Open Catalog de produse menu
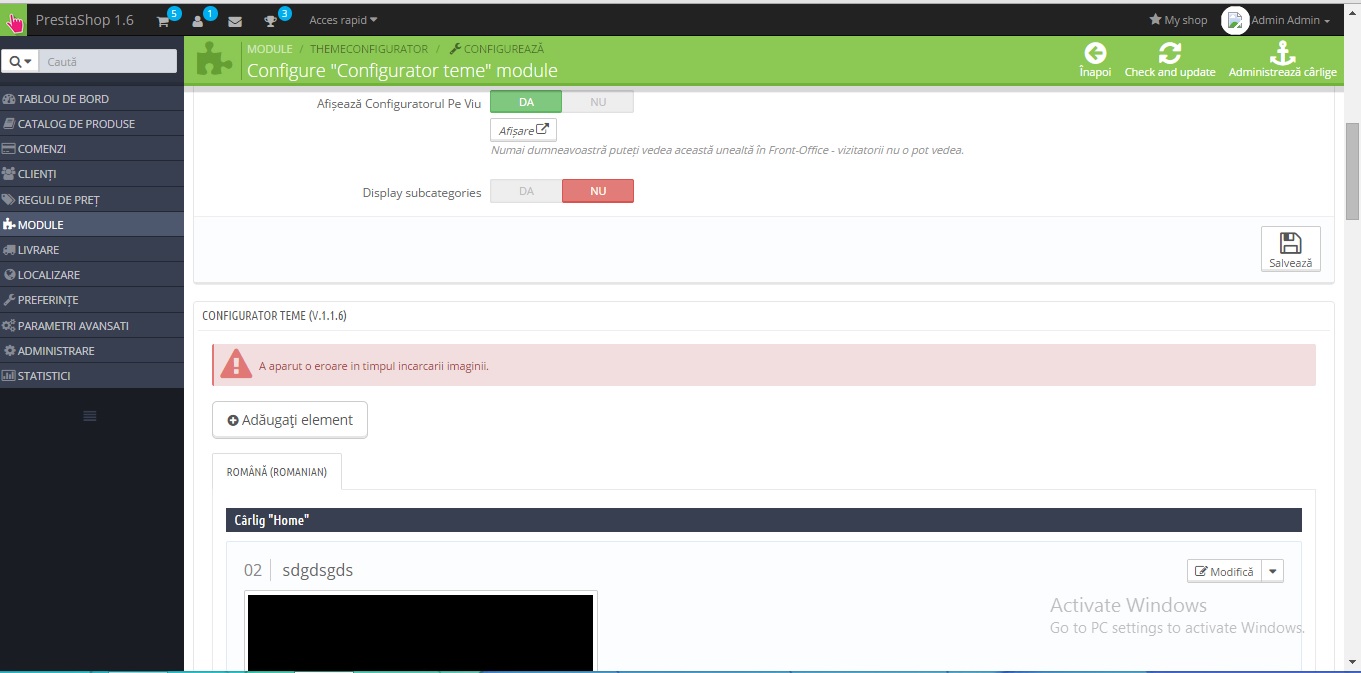 91,124
